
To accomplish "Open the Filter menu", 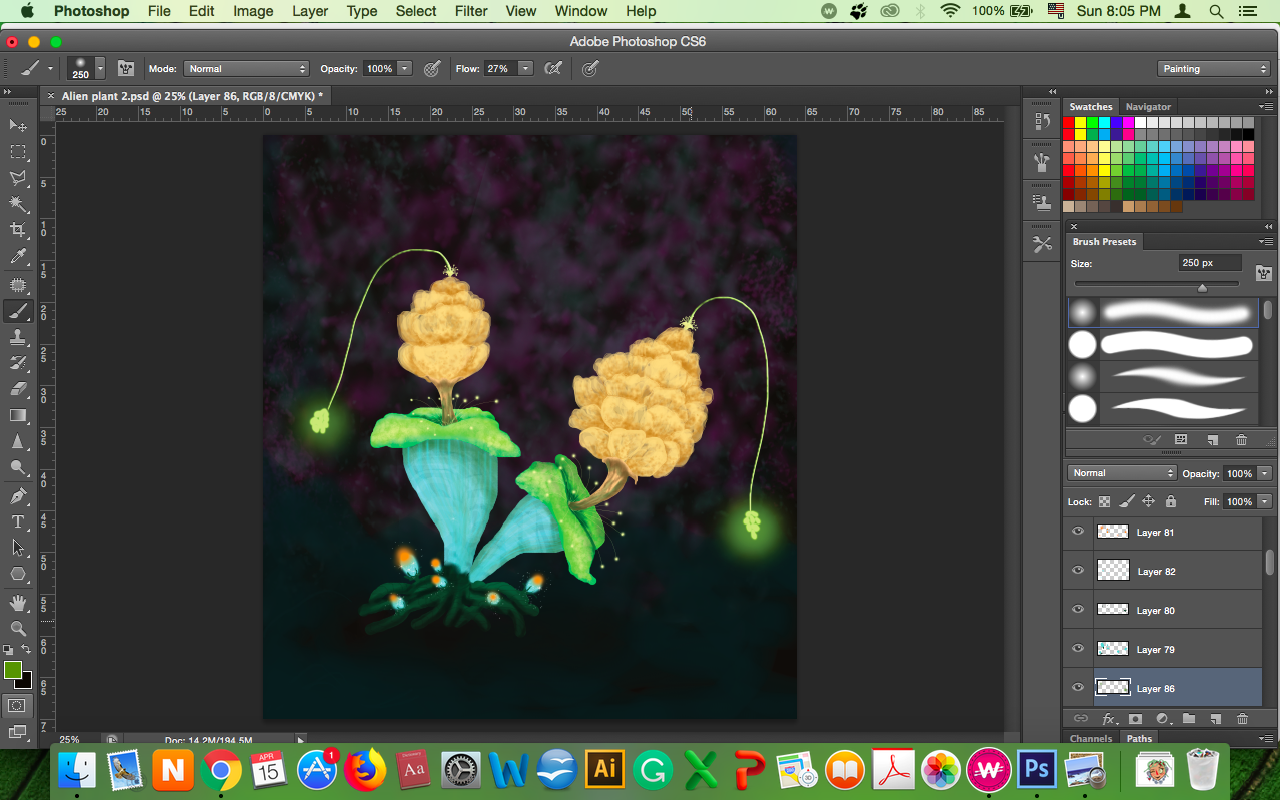I will click(x=471, y=11).
